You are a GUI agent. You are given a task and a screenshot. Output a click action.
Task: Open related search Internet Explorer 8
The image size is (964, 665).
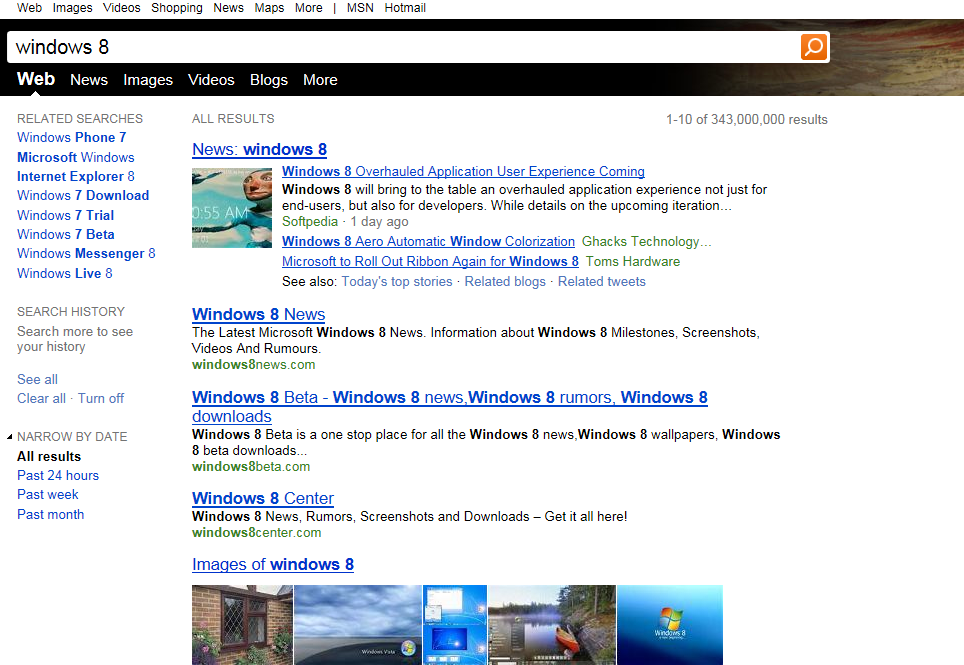click(x=76, y=176)
